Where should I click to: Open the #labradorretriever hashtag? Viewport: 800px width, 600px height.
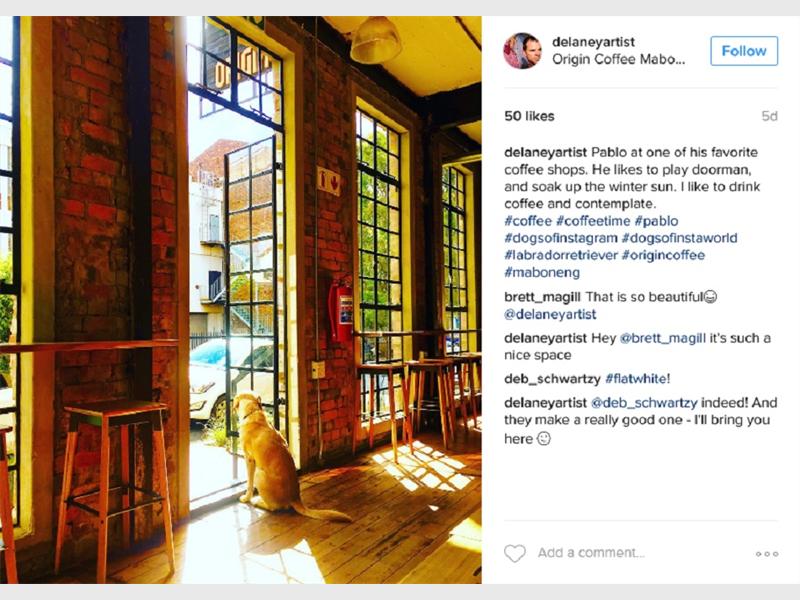[561, 255]
